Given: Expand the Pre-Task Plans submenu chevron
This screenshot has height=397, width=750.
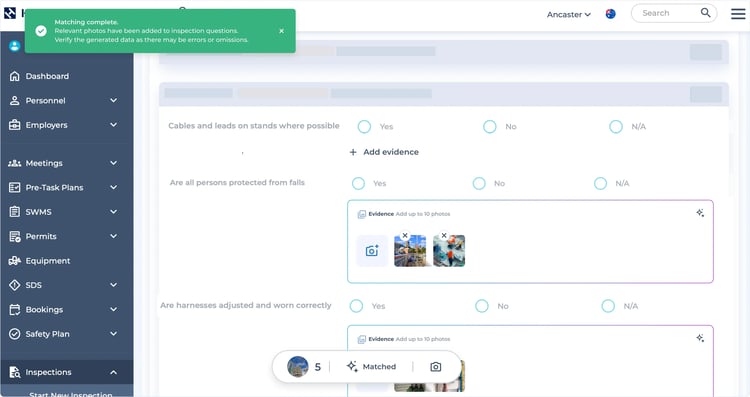Looking at the screenshot, I should point(113,187).
